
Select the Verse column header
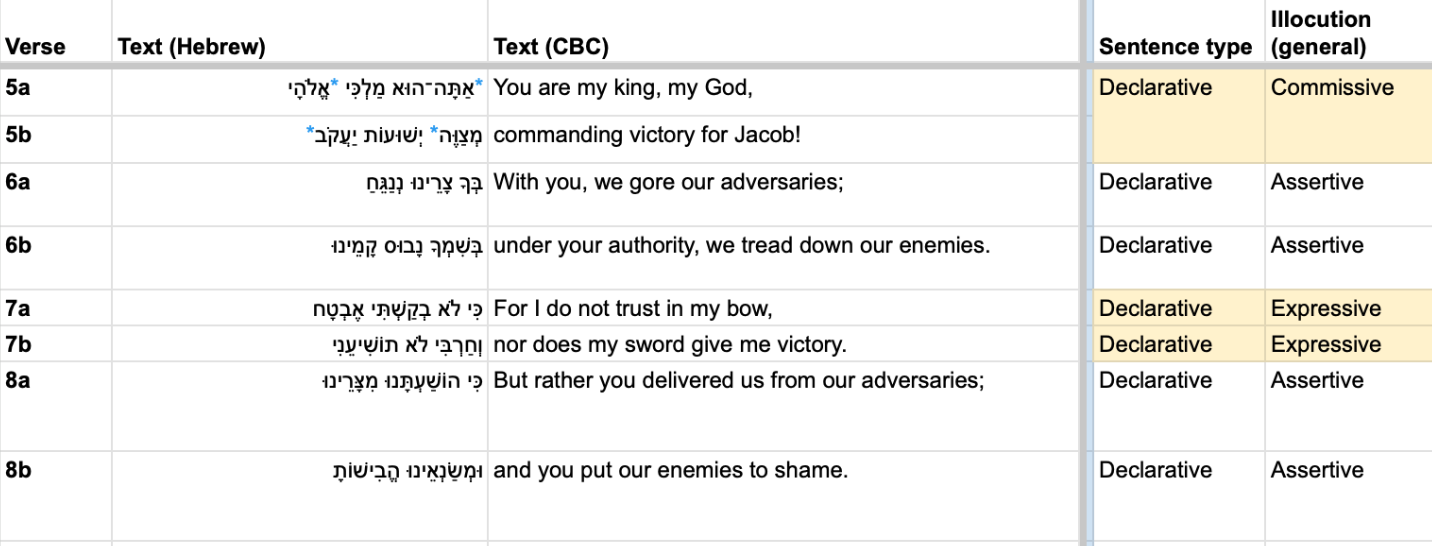click(x=56, y=33)
